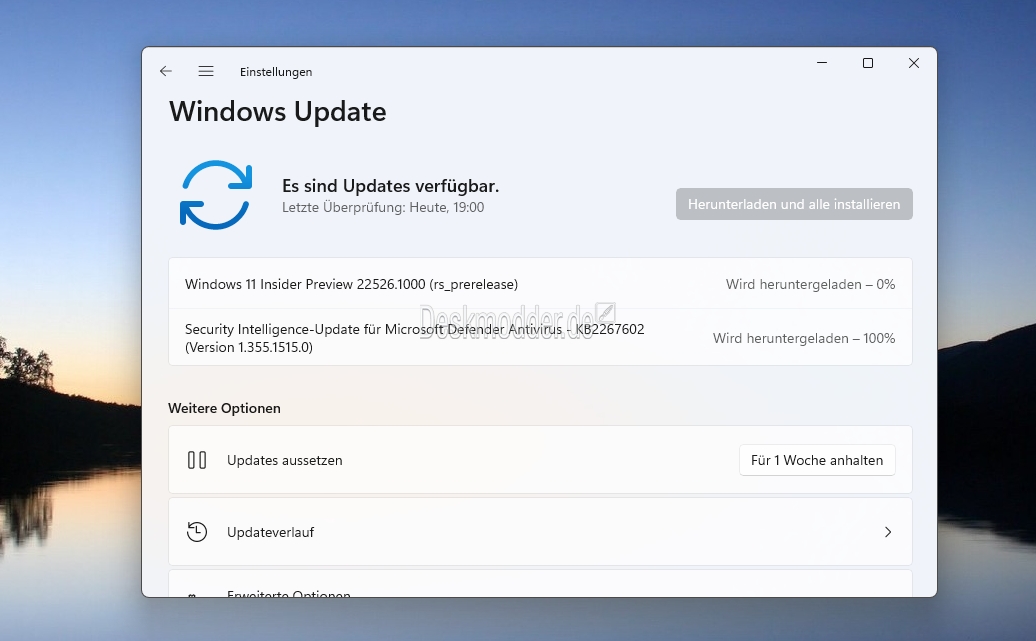The width and height of the screenshot is (1036, 641).
Task: Click the 'Es sind Updates verfügbar.' heading
Action: tap(390, 186)
